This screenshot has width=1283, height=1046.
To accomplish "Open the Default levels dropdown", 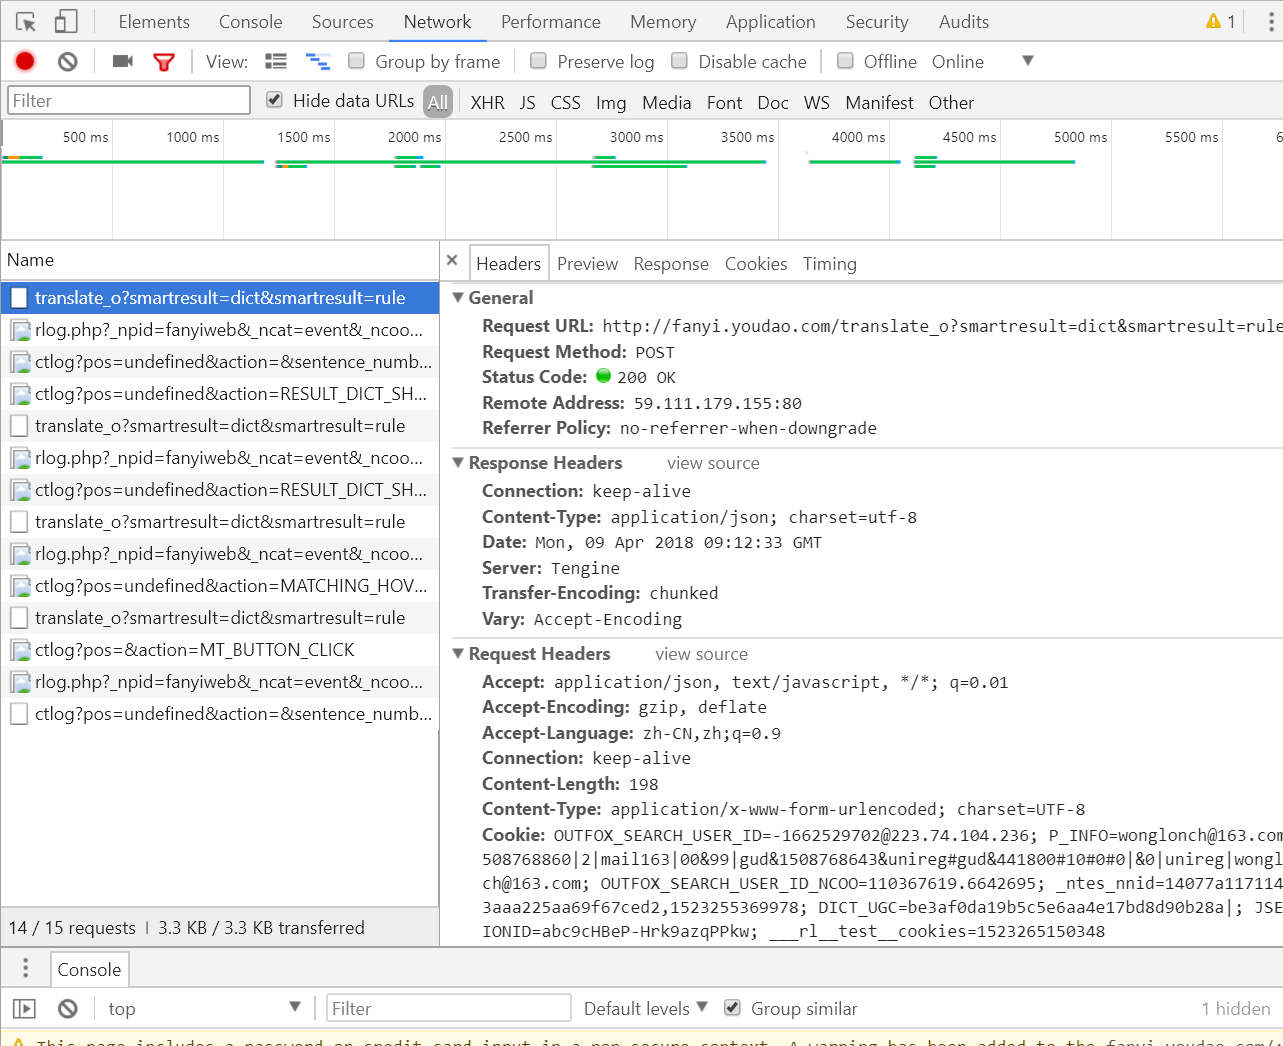I will click(x=646, y=1008).
